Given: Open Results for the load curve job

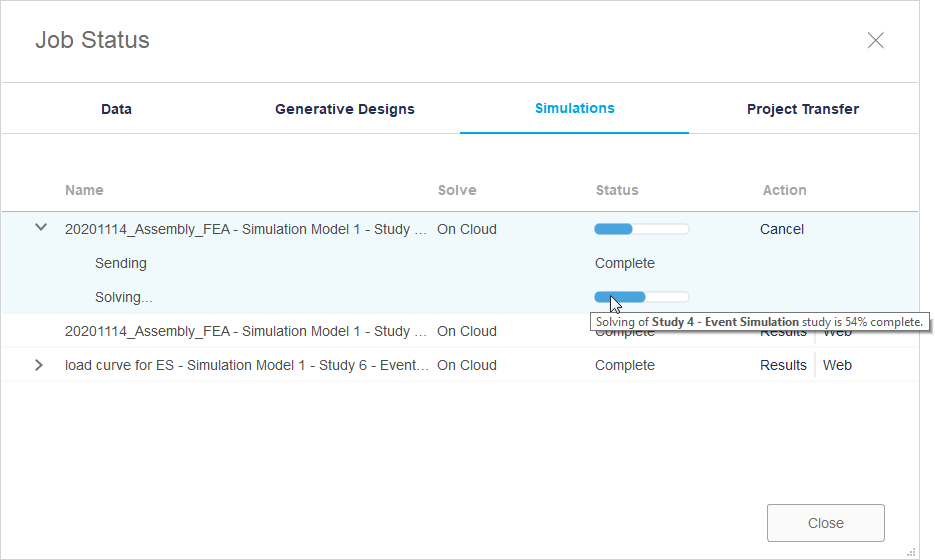Looking at the screenshot, I should coord(783,365).
